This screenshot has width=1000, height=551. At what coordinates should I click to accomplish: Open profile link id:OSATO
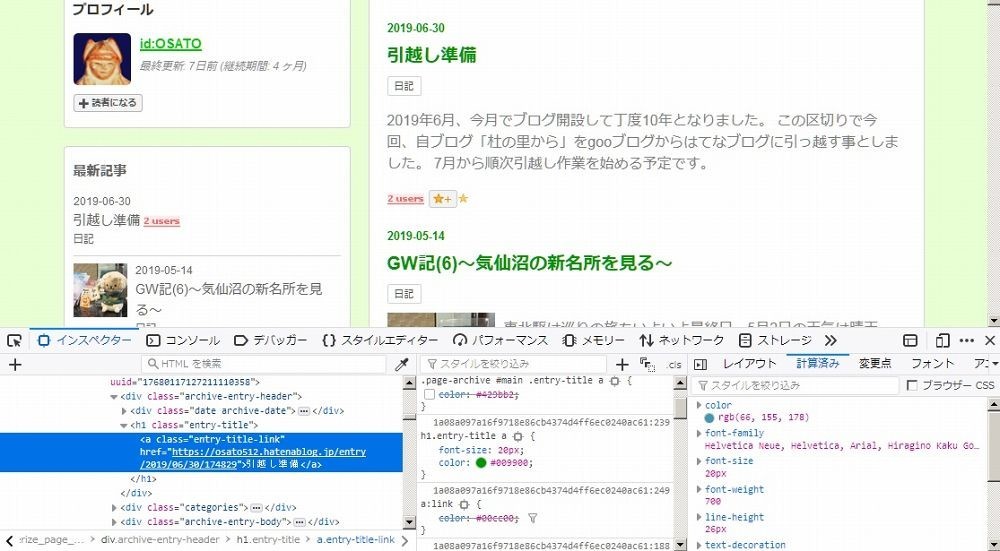[170, 44]
